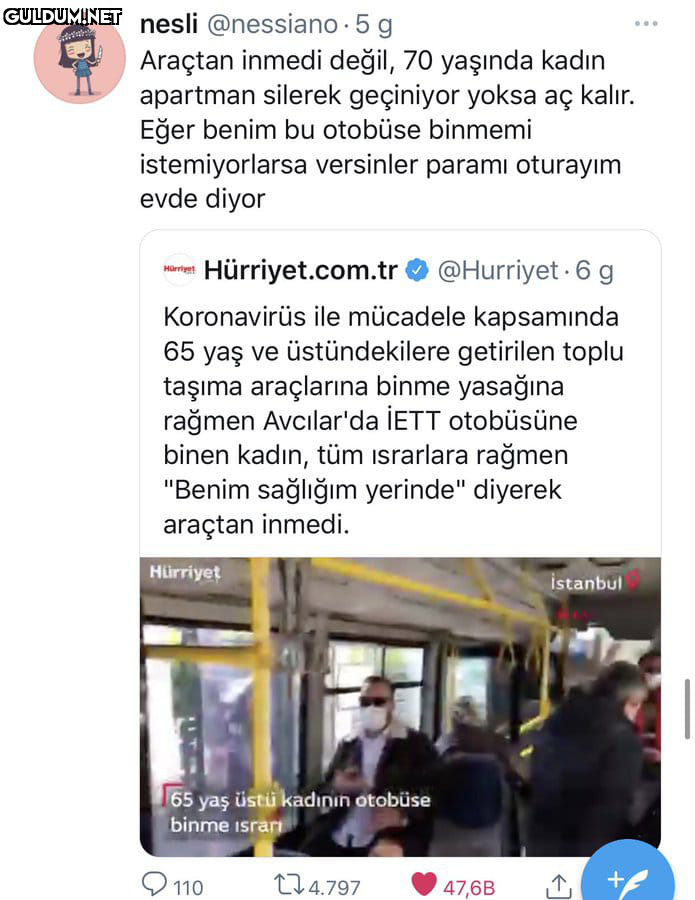Click the vertical scrollbar handle
Screen dimensions: 695x900
[687, 709]
